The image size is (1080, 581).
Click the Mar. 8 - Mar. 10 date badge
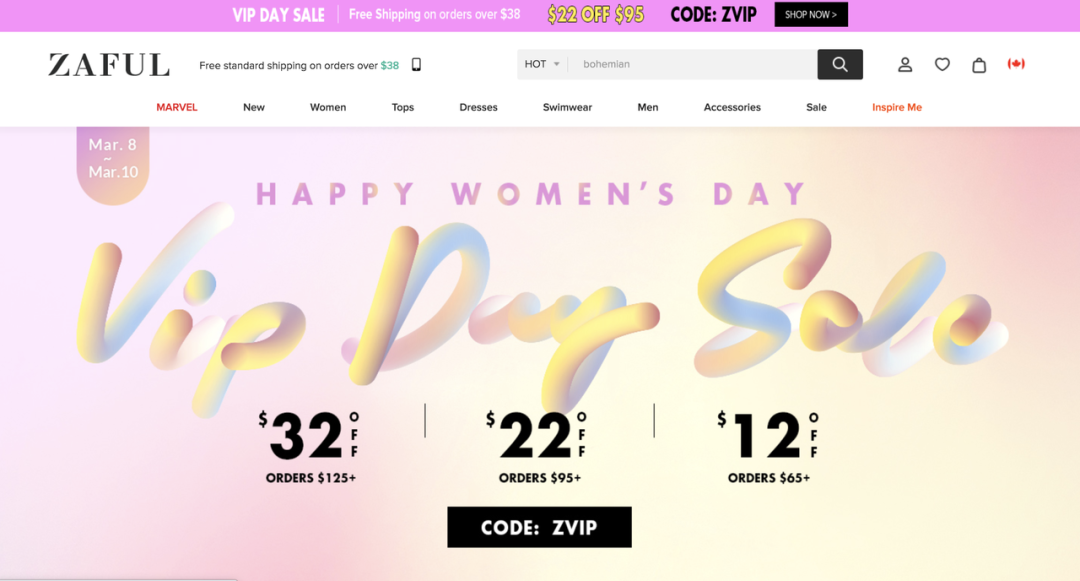[x=113, y=159]
